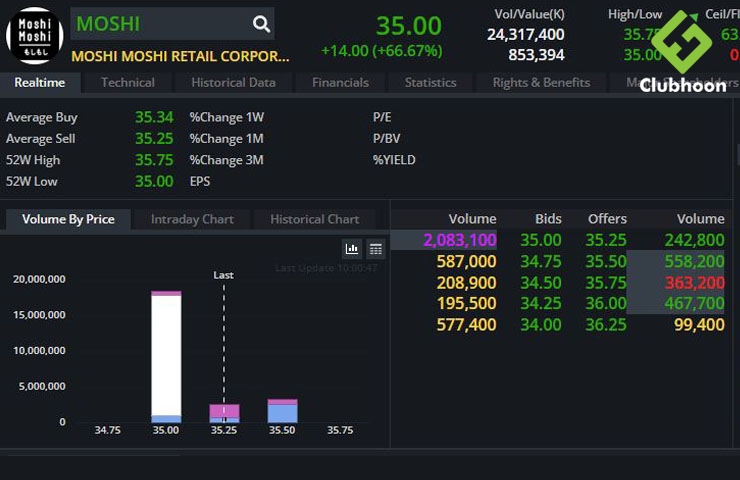Select the Historical Chart tab
Screen dimensions: 740x480
point(315,219)
